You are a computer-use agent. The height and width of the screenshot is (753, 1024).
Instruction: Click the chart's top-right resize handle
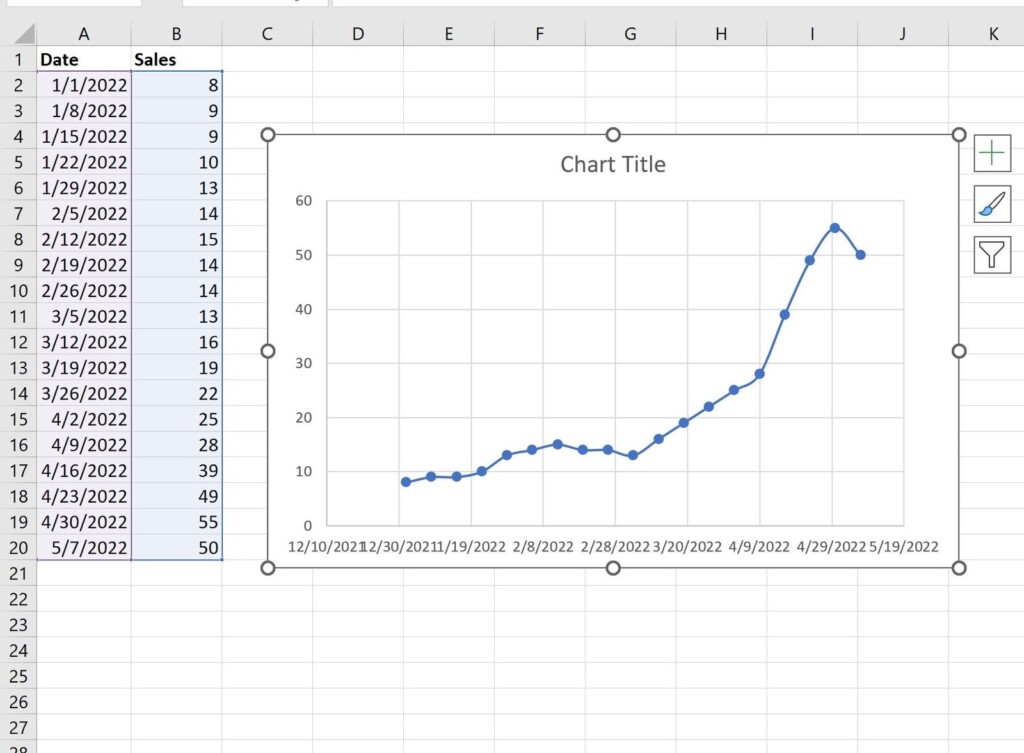pos(959,135)
